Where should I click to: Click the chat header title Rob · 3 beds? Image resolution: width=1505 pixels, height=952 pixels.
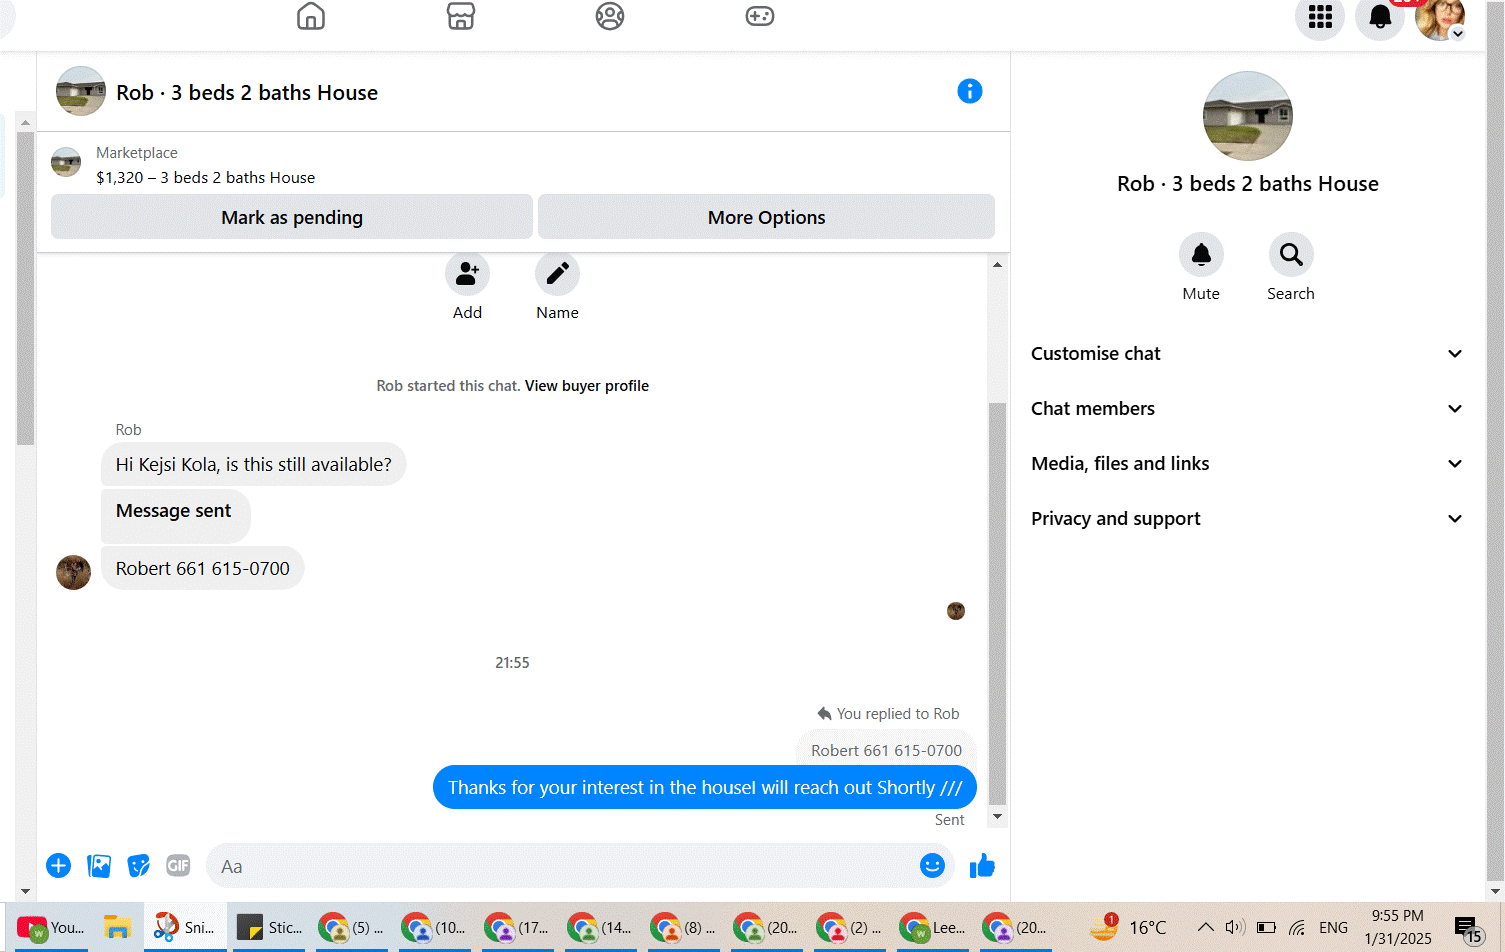(x=247, y=93)
